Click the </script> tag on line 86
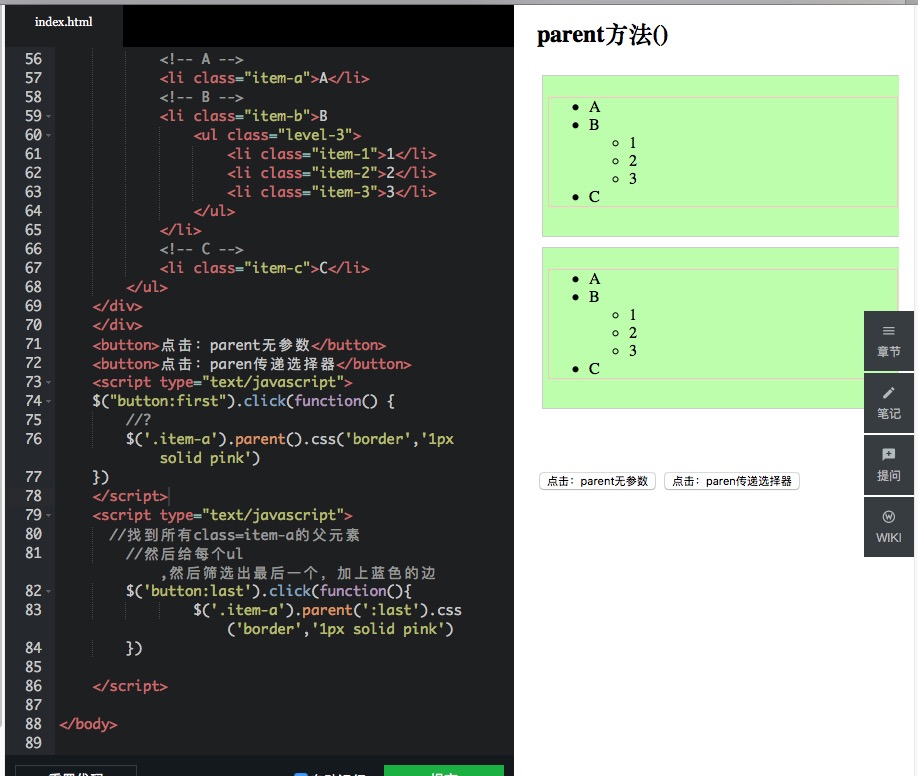 [130, 686]
